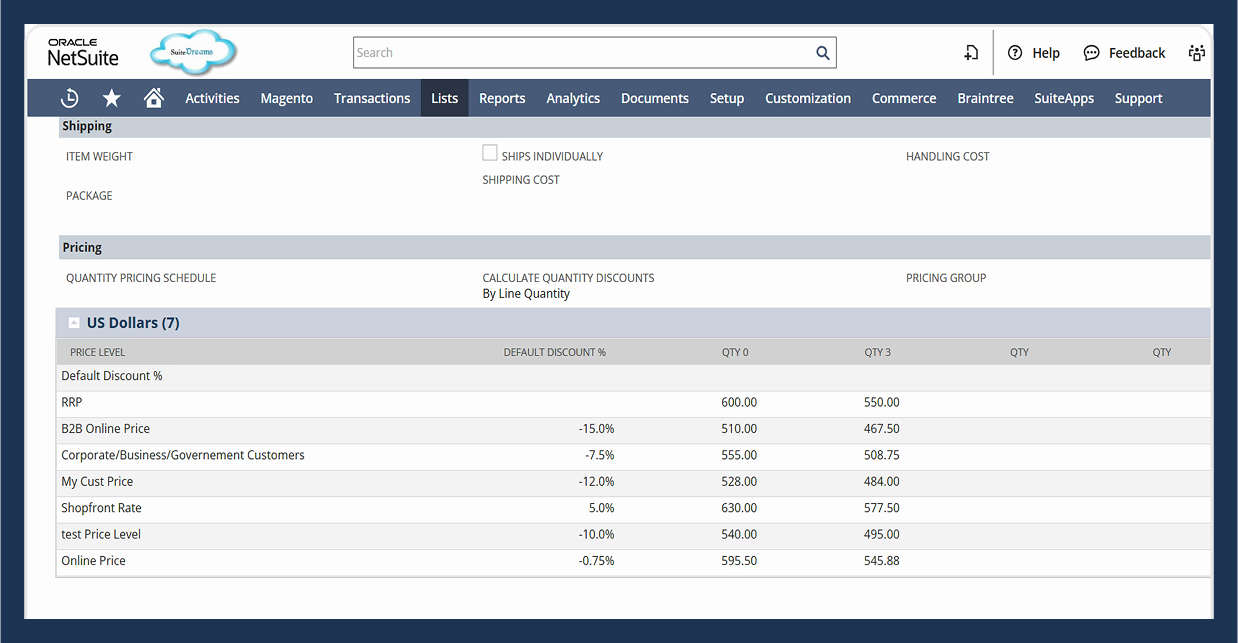Screen dimensions: 1238x643
Task: Open the Shortcuts star icon
Action: click(111, 98)
